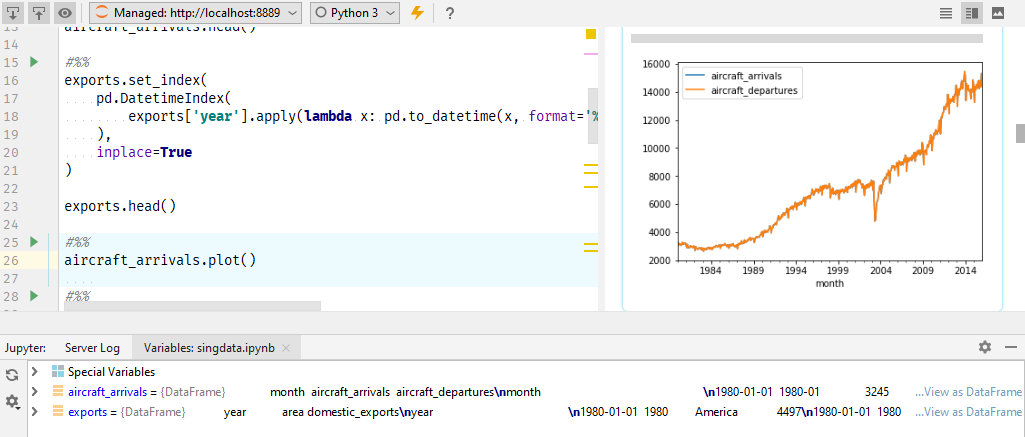Run the cell at line 28
The height and width of the screenshot is (437, 1025).
[34, 297]
